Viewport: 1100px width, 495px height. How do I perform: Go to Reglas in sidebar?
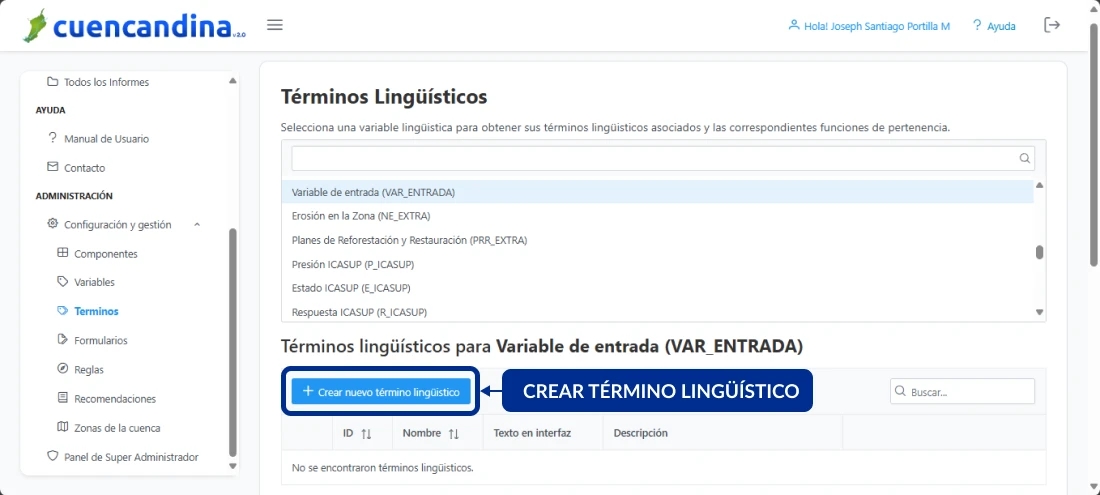pyautogui.click(x=88, y=370)
